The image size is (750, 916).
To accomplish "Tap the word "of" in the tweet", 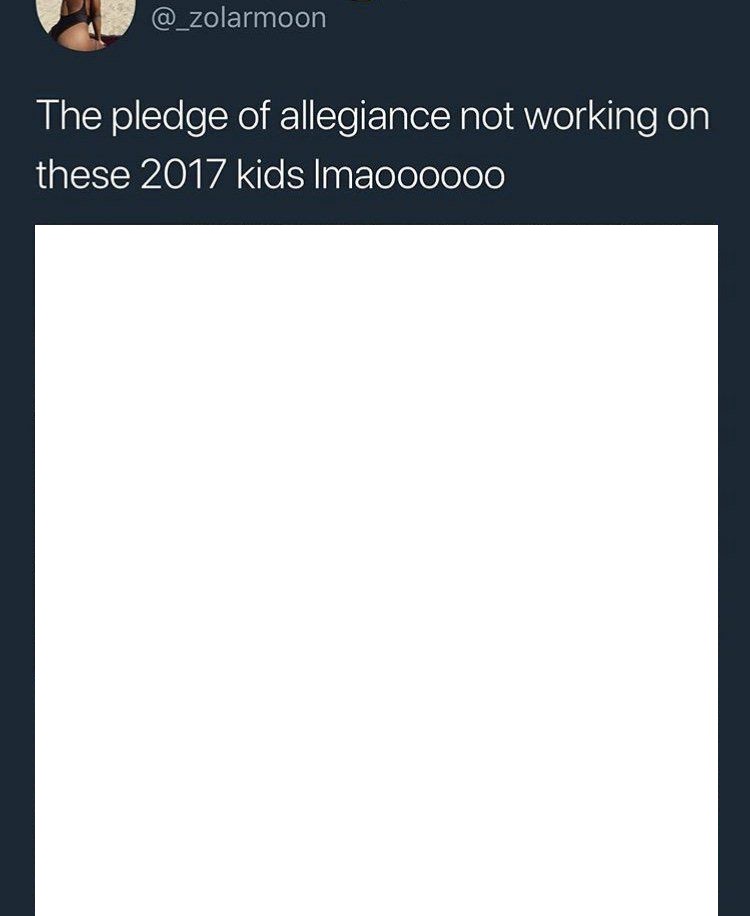I will tap(254, 115).
